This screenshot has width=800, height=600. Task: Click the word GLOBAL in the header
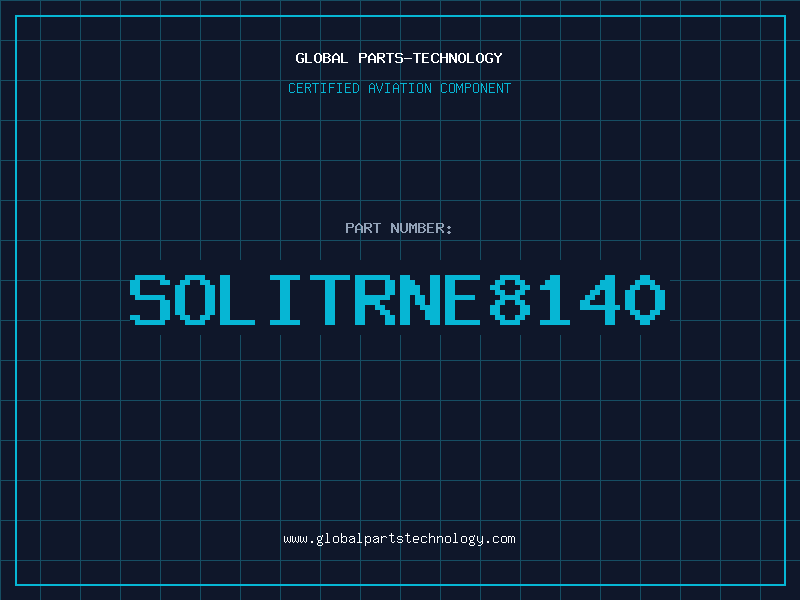pyautogui.click(x=322, y=58)
